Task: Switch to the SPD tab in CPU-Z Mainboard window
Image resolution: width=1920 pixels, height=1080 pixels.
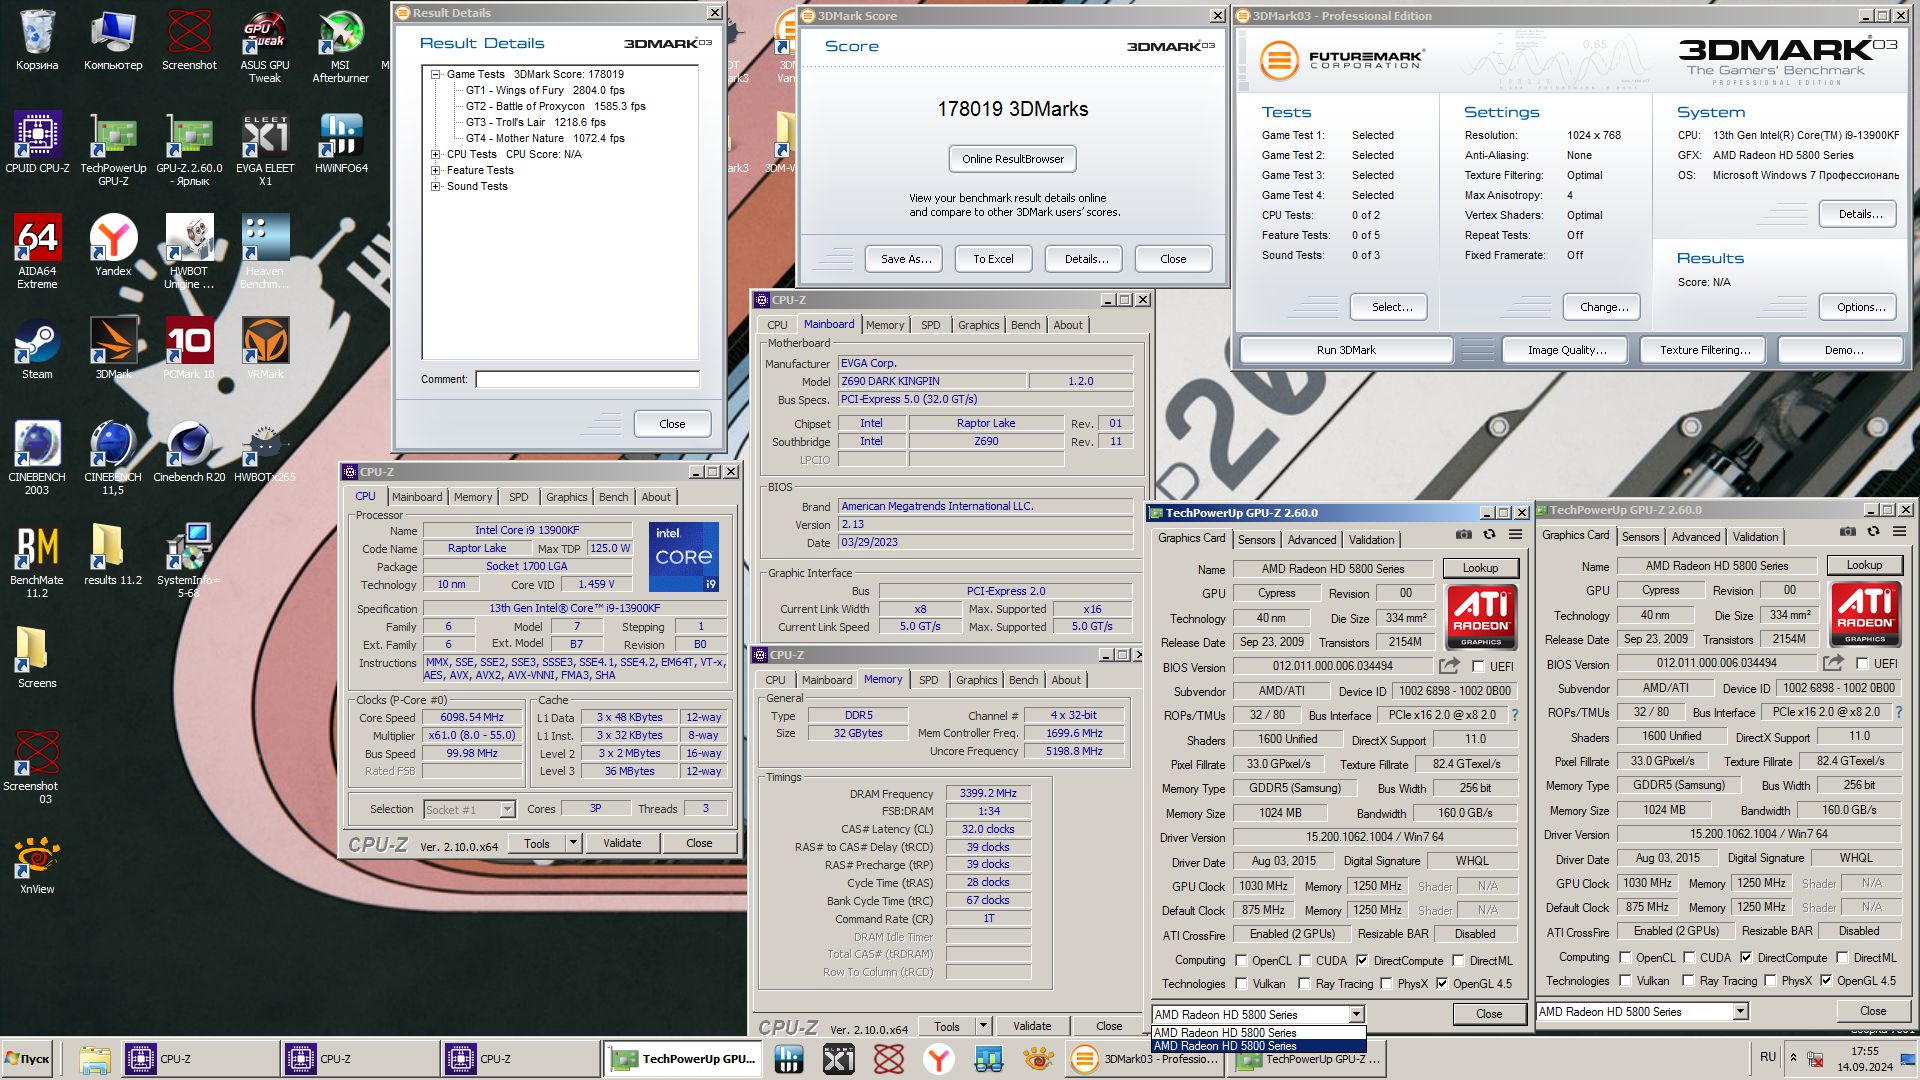Action: click(x=930, y=325)
